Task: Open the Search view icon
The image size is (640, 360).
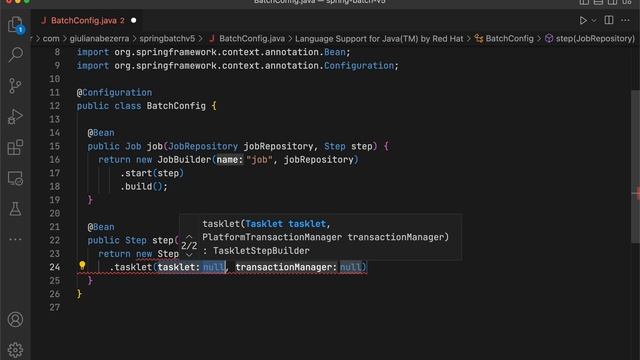Action: click(x=16, y=54)
